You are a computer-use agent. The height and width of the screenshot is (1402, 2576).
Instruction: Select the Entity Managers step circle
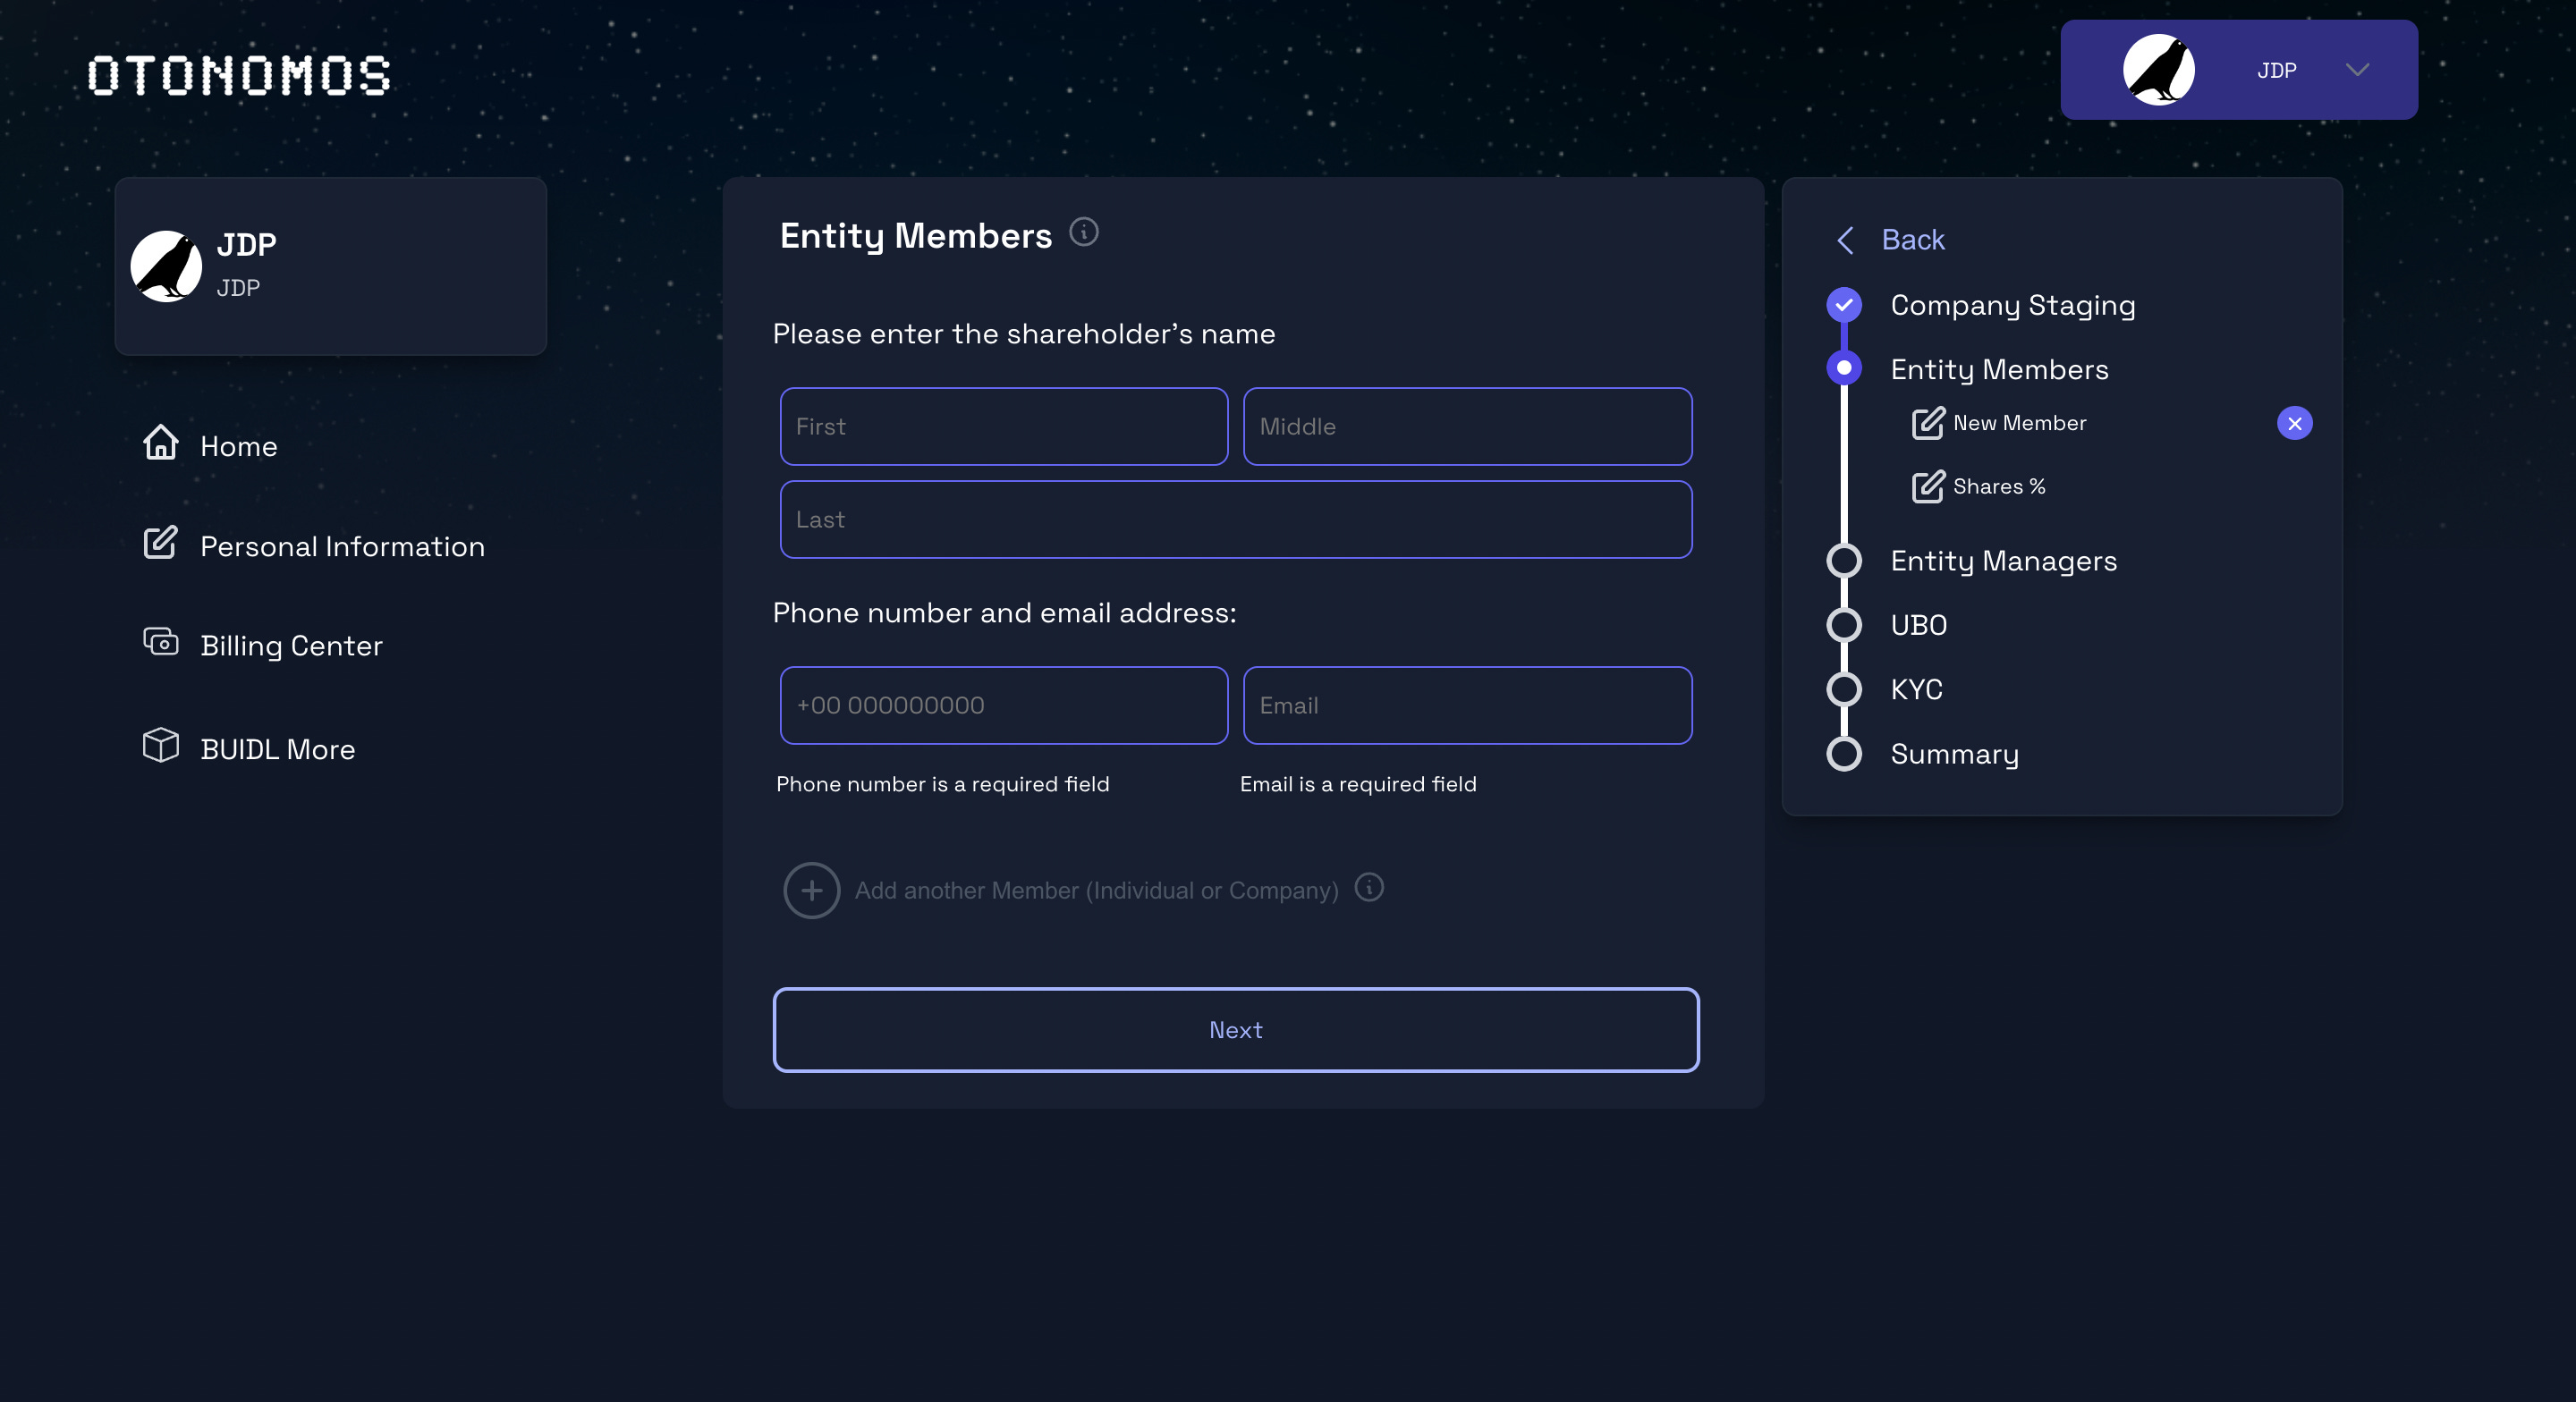click(1844, 561)
